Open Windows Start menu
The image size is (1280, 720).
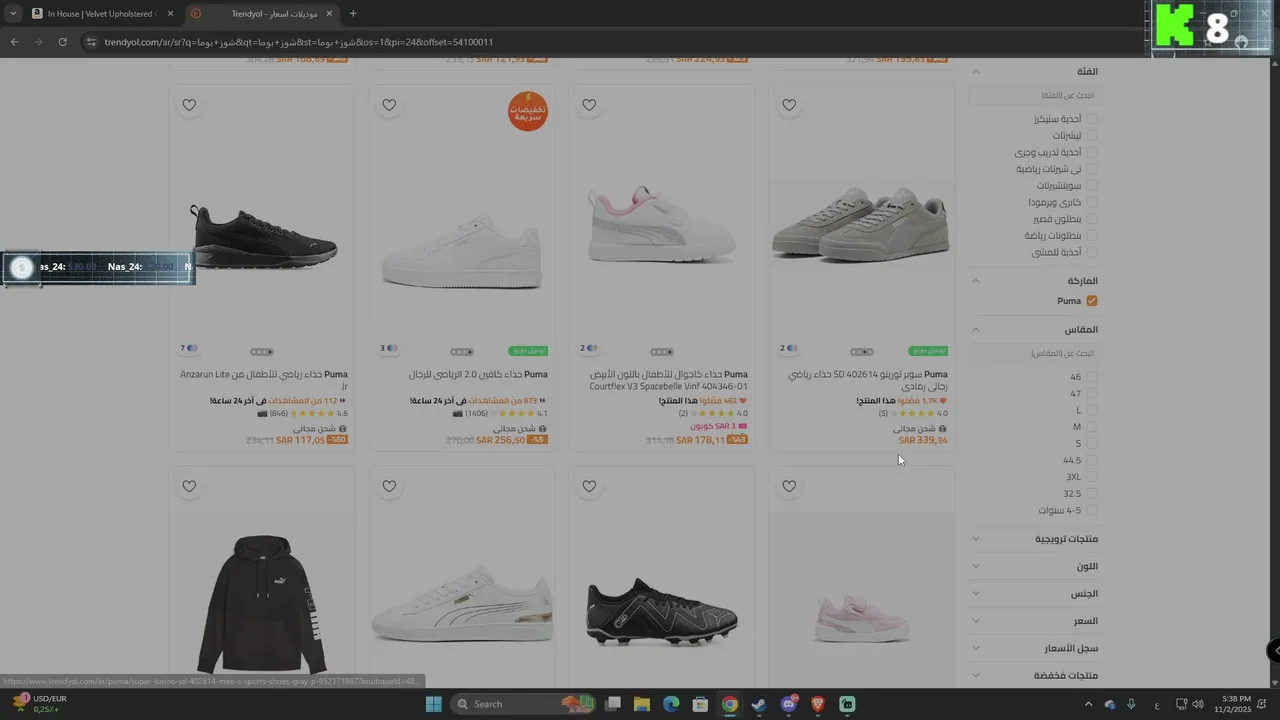point(434,704)
